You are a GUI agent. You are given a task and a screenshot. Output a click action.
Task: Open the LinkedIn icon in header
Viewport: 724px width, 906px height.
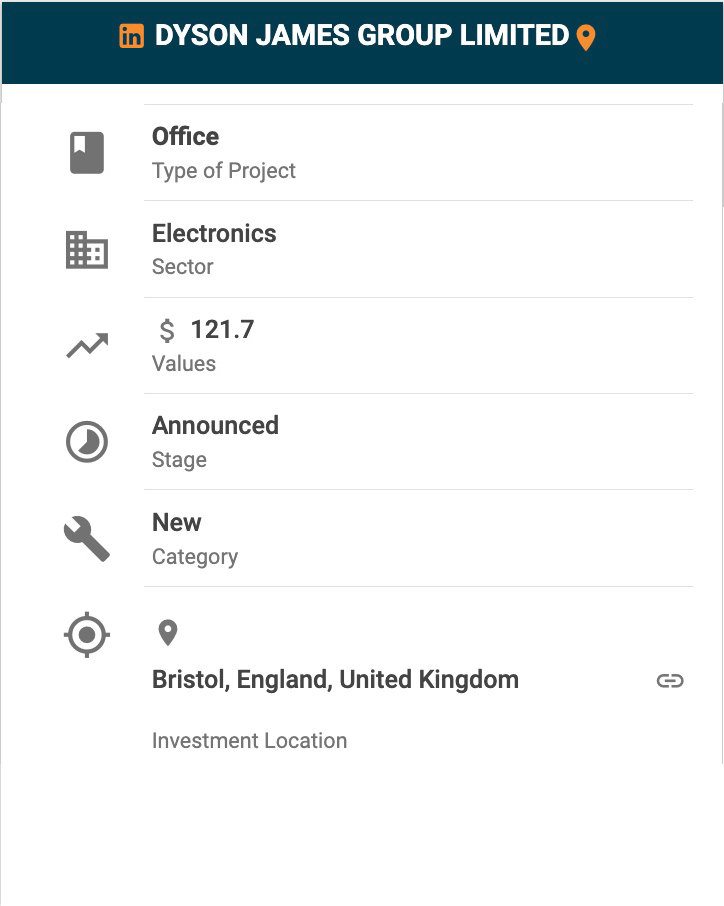point(131,36)
